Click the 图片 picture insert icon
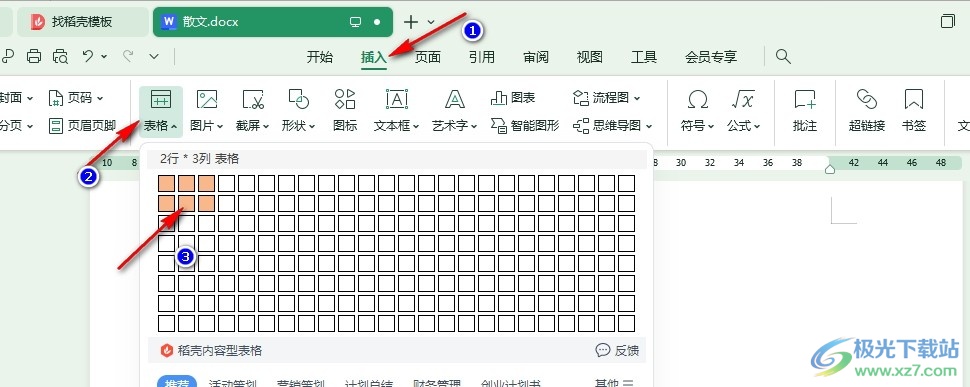 pyautogui.click(x=207, y=111)
